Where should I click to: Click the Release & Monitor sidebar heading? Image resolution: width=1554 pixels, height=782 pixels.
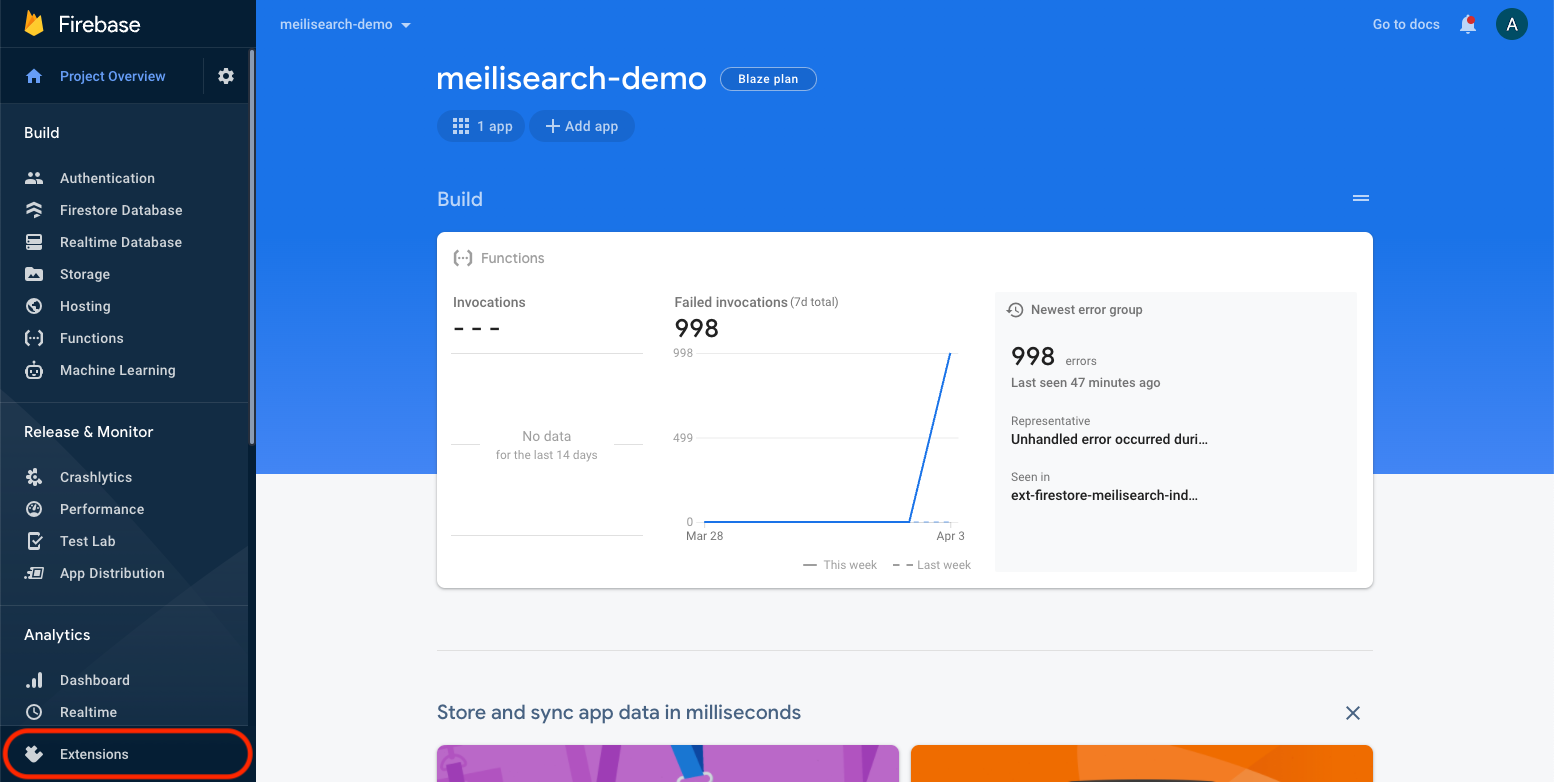click(x=89, y=432)
